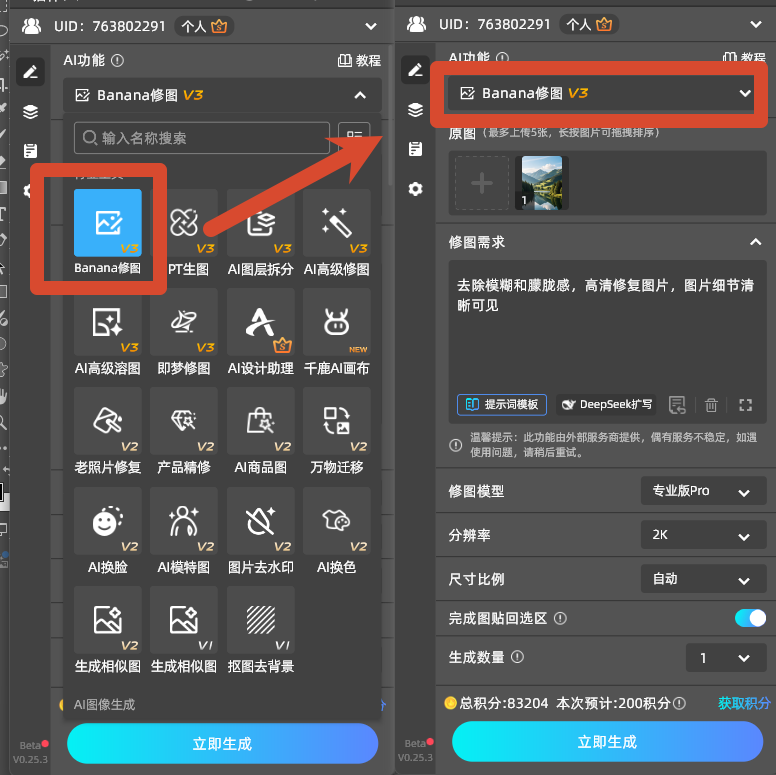
Task: Delete prompt text with trash icon
Action: pyautogui.click(x=711, y=405)
